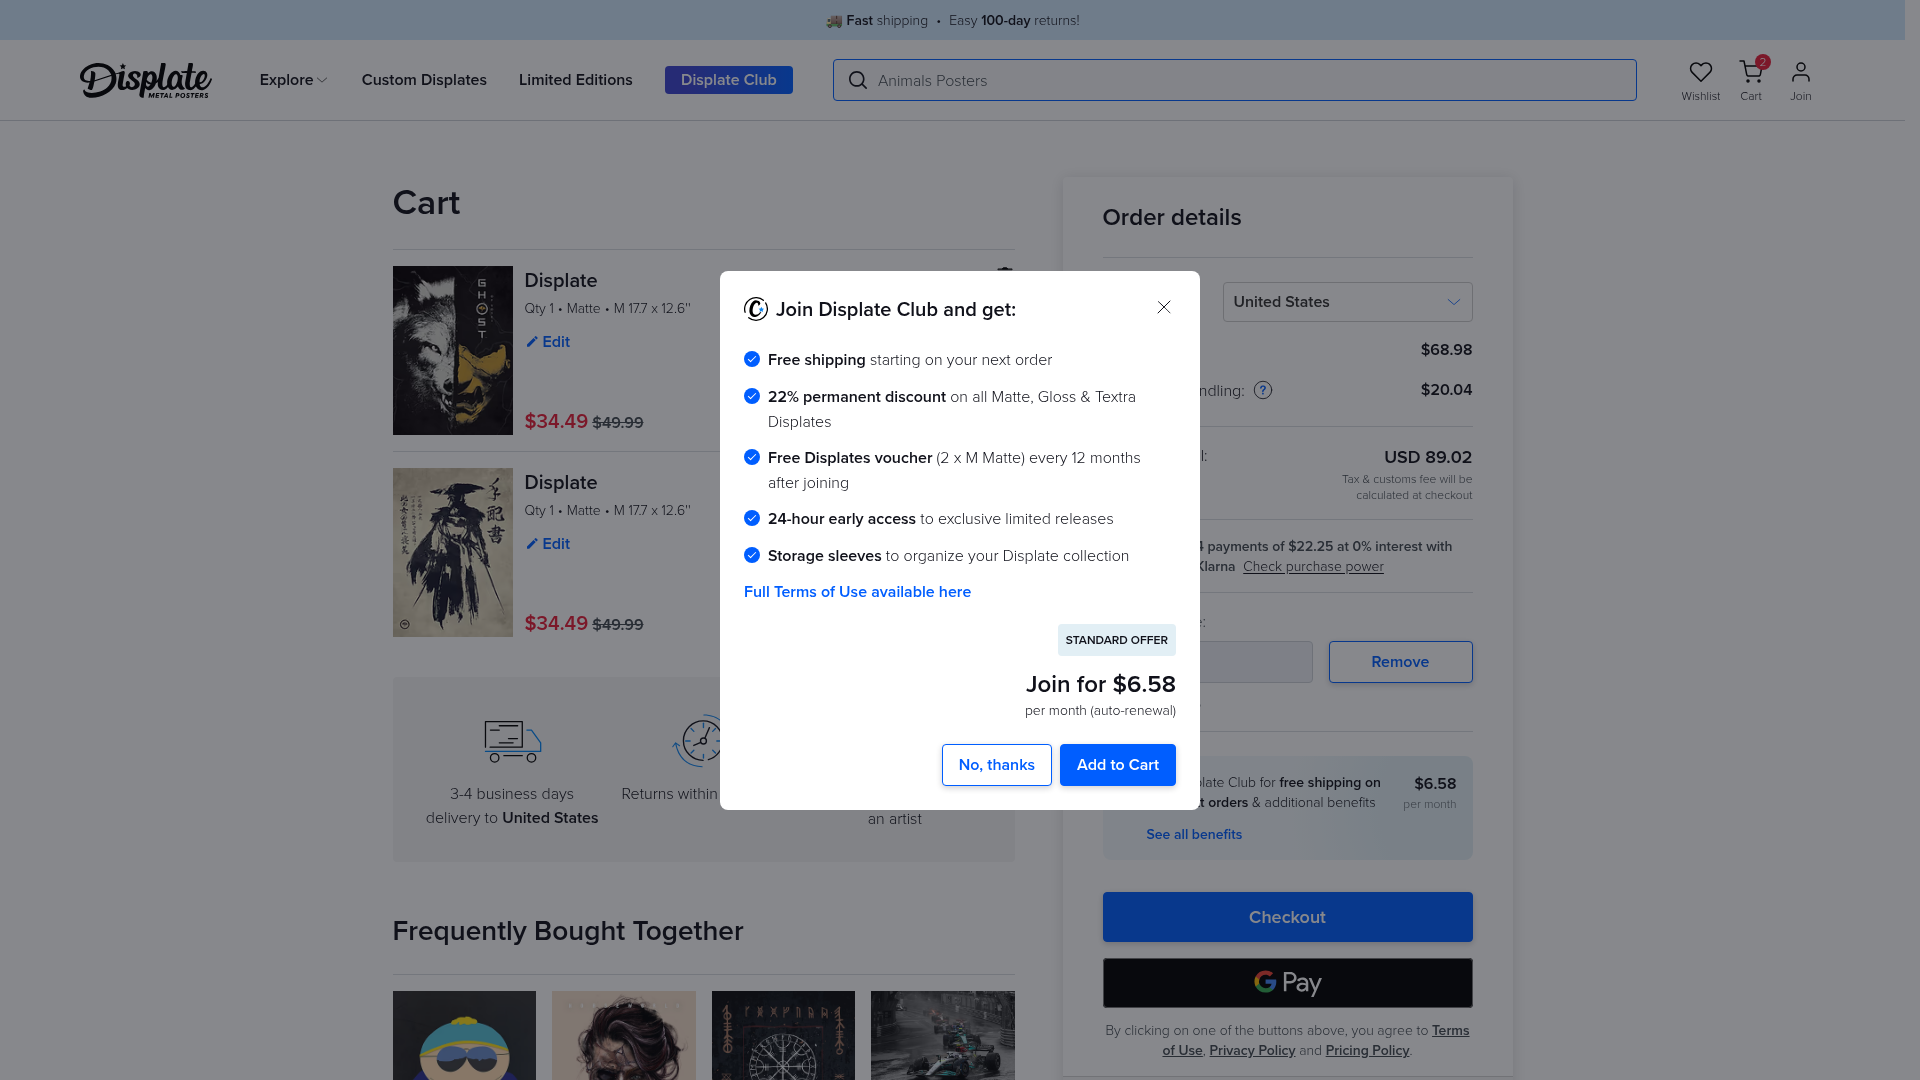1920x1080 pixels.
Task: Open Custom Displates page
Action: coord(424,80)
